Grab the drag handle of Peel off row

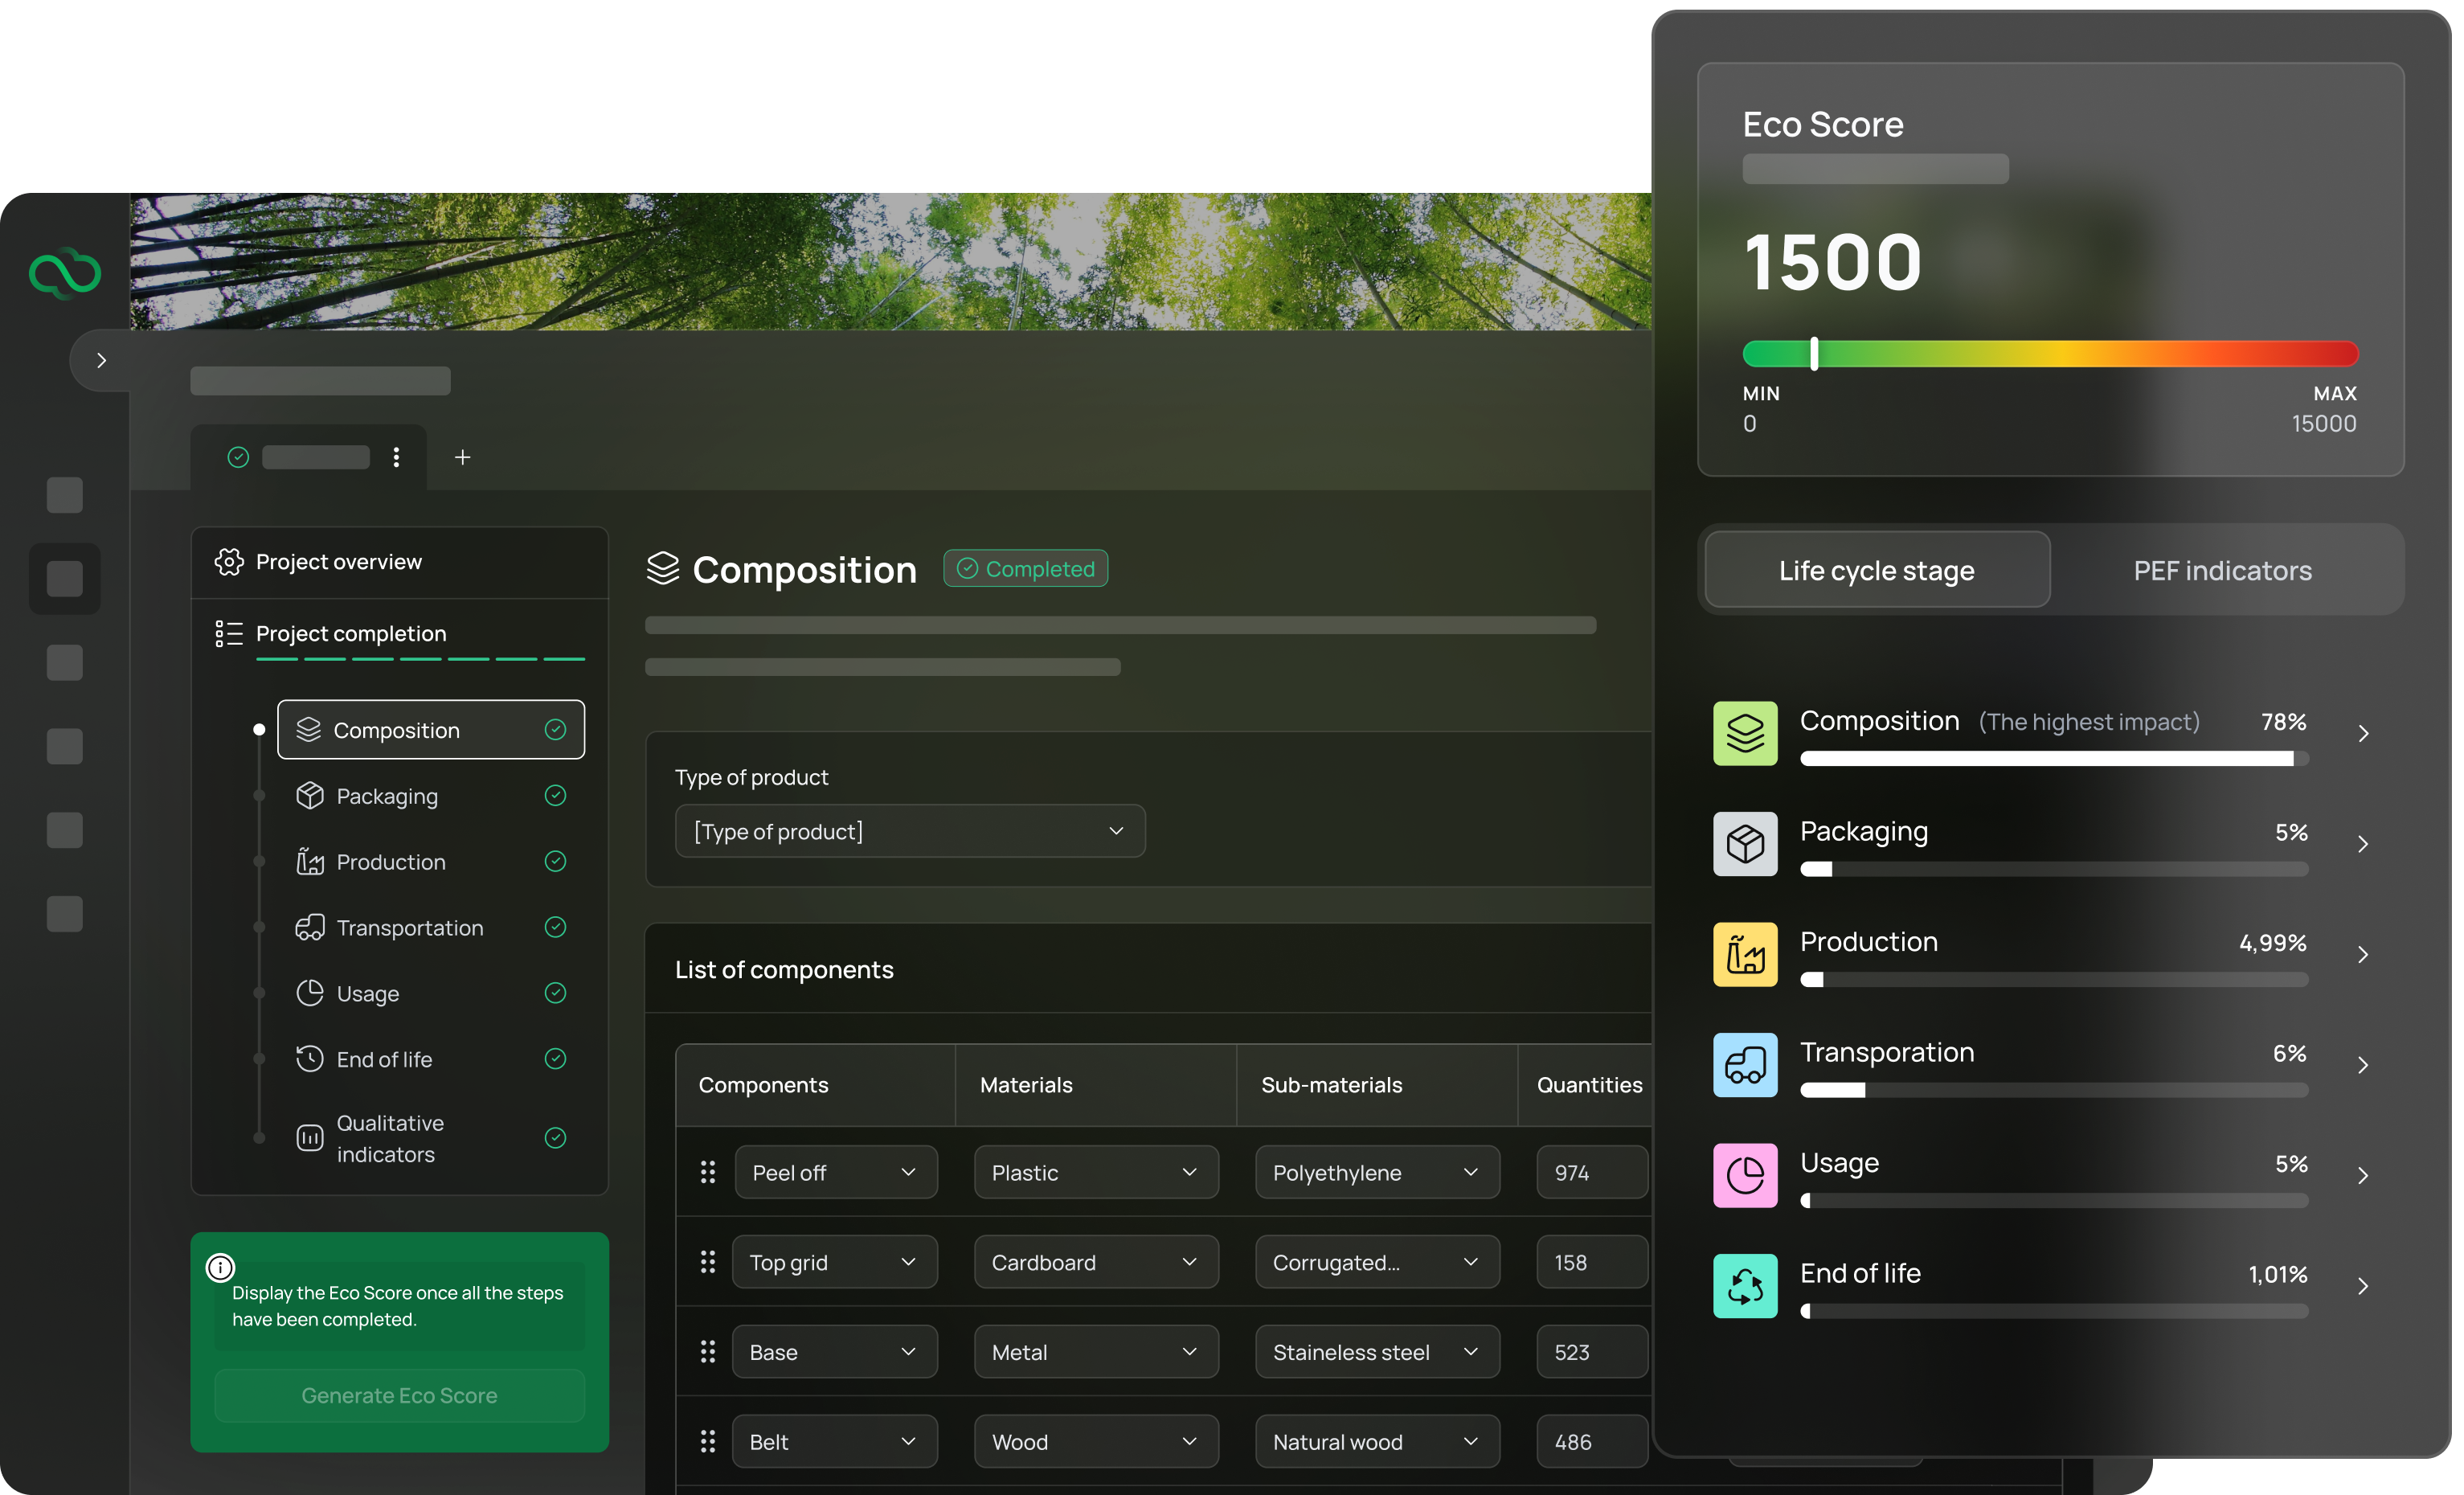tap(708, 1173)
